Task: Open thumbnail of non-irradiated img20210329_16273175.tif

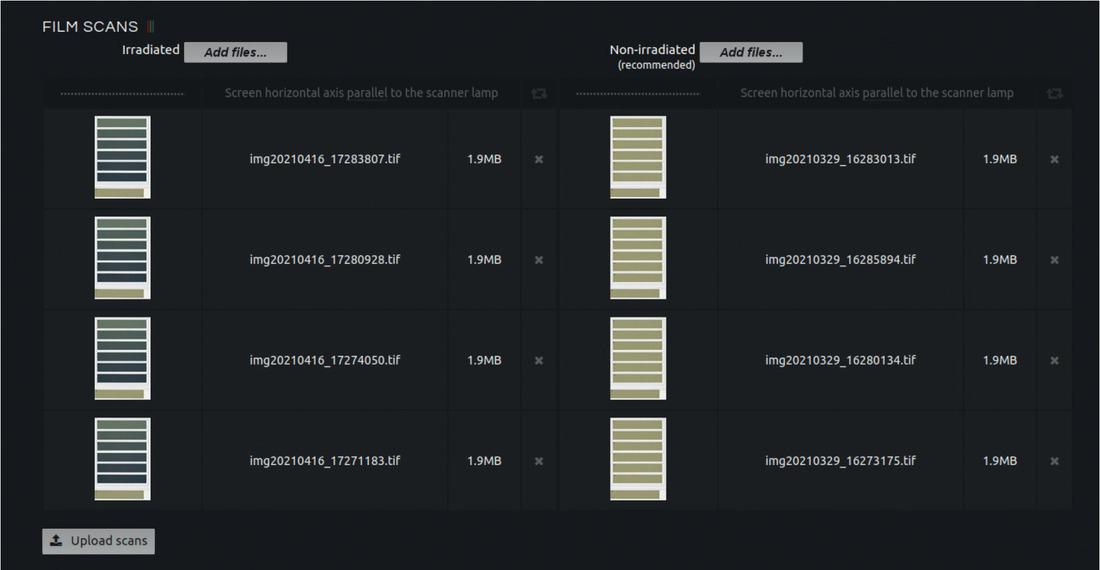Action: (x=638, y=459)
